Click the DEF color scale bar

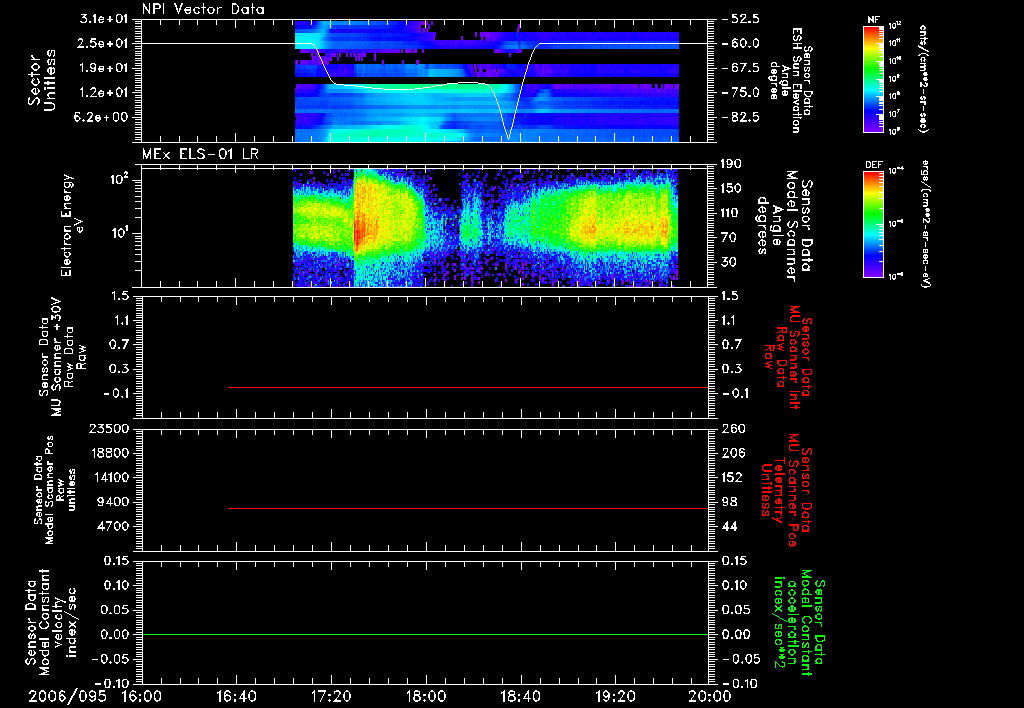(874, 224)
